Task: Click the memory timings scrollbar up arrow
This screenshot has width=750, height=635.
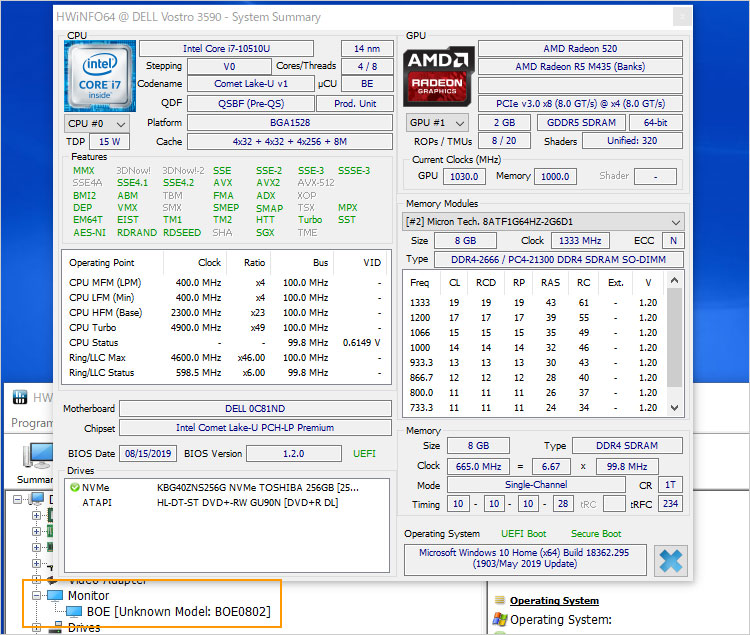Action: pyautogui.click(x=674, y=280)
